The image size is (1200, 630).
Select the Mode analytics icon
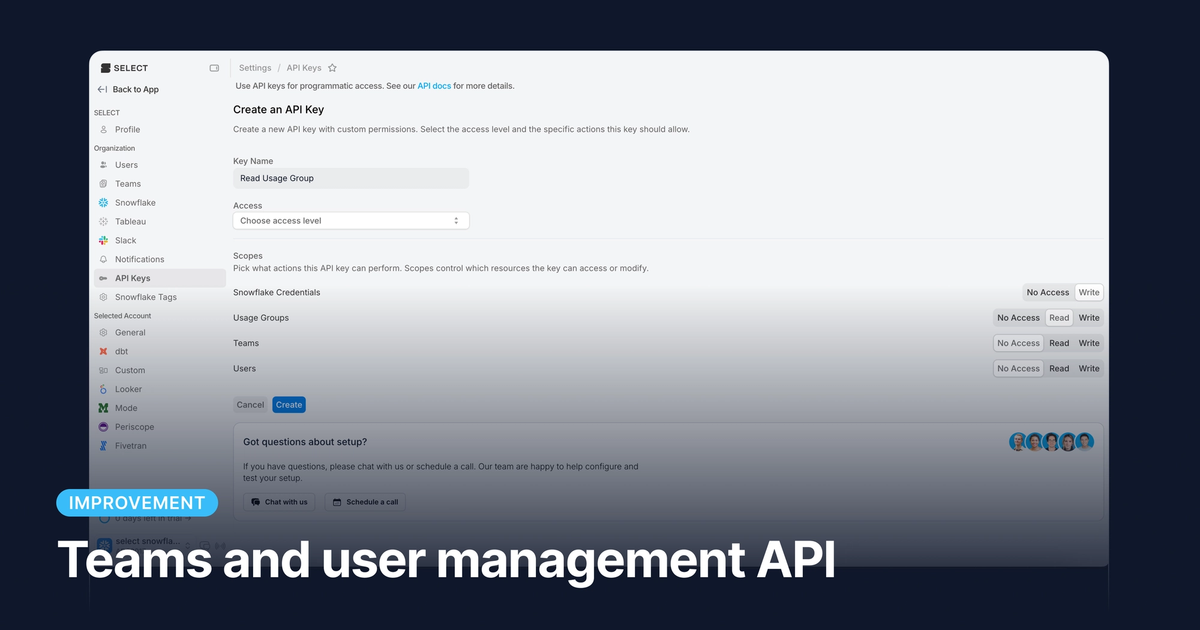point(102,408)
